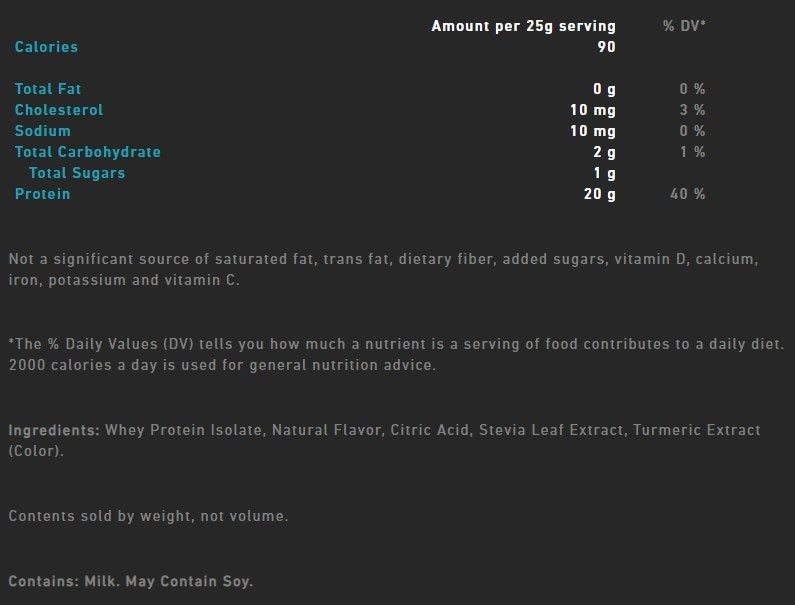The height and width of the screenshot is (605, 795).
Task: Select 'Contents sold by weight' statement
Action: [x=148, y=516]
